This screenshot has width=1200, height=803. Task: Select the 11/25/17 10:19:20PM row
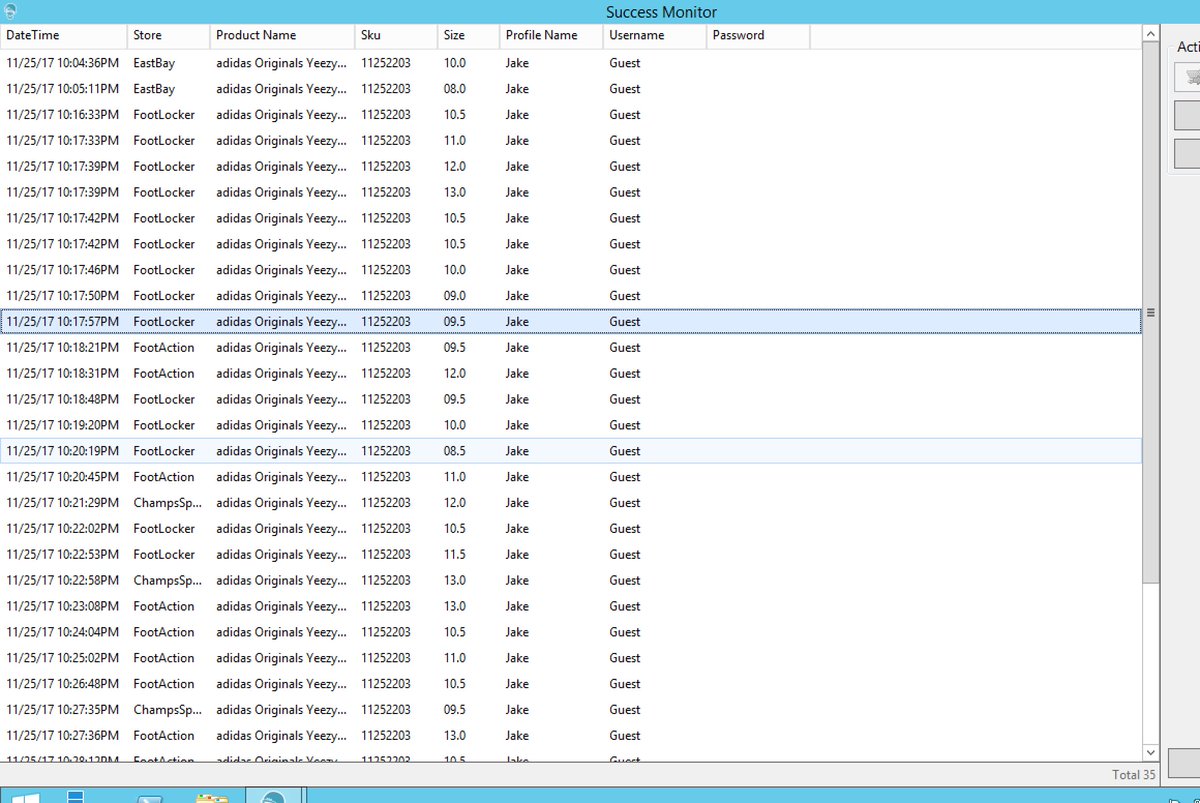tap(571, 425)
